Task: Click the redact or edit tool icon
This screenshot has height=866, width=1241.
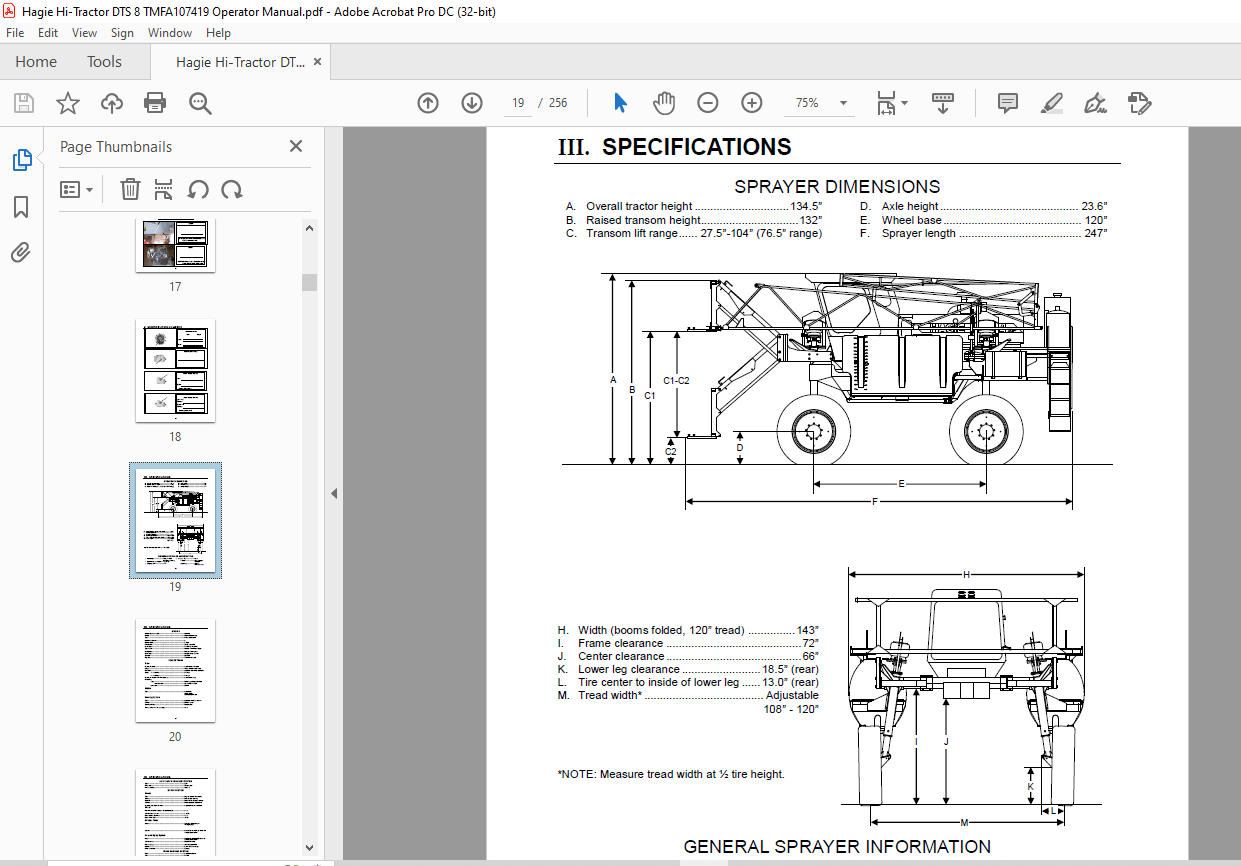Action: (x=1139, y=103)
